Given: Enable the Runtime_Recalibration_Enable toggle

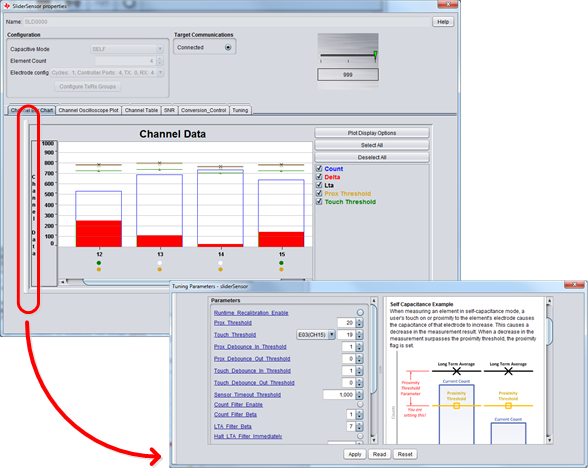Looking at the screenshot, I should coord(360,312).
